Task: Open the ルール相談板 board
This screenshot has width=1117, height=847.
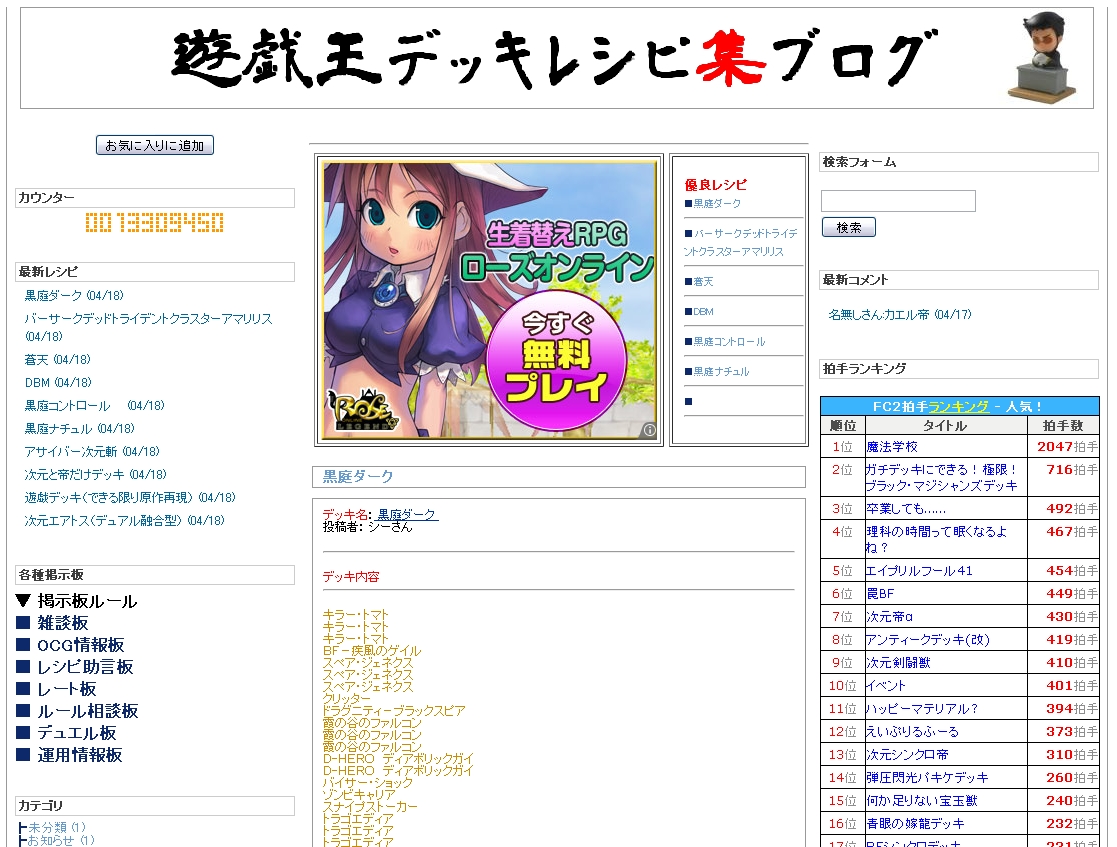Action: tap(88, 712)
